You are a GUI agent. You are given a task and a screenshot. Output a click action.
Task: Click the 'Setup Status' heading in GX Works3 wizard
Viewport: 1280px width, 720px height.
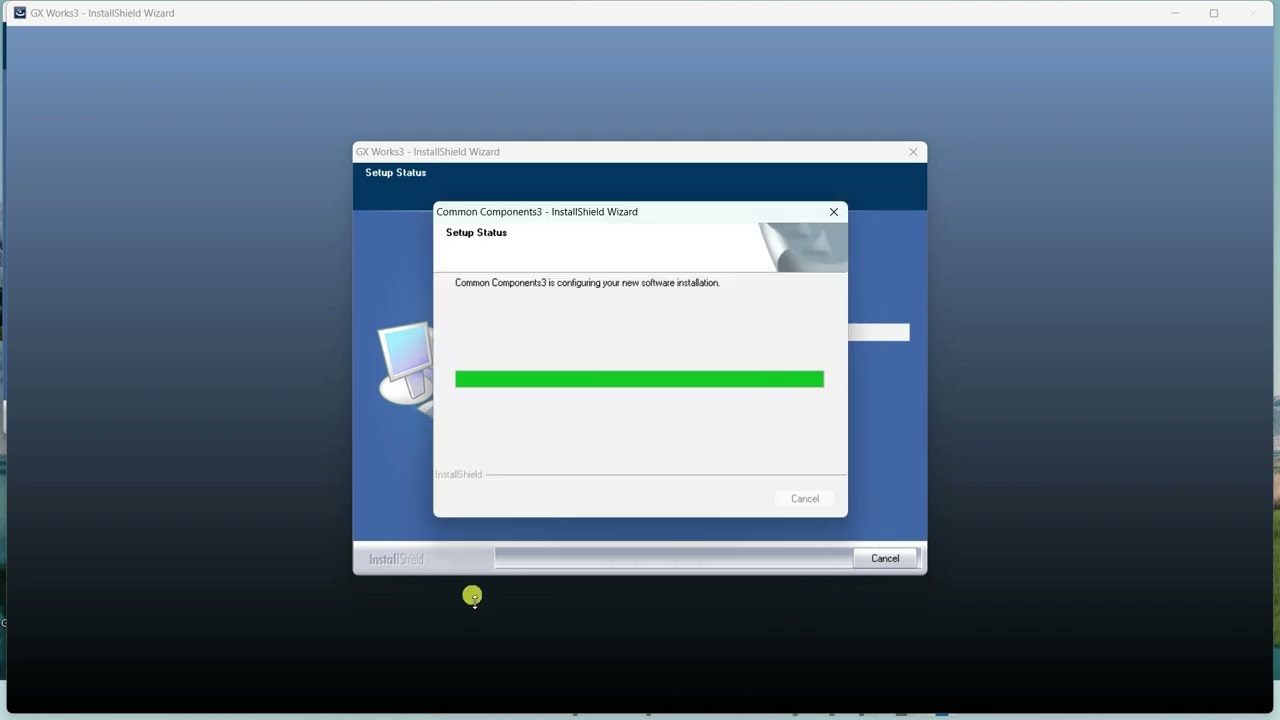click(x=395, y=172)
